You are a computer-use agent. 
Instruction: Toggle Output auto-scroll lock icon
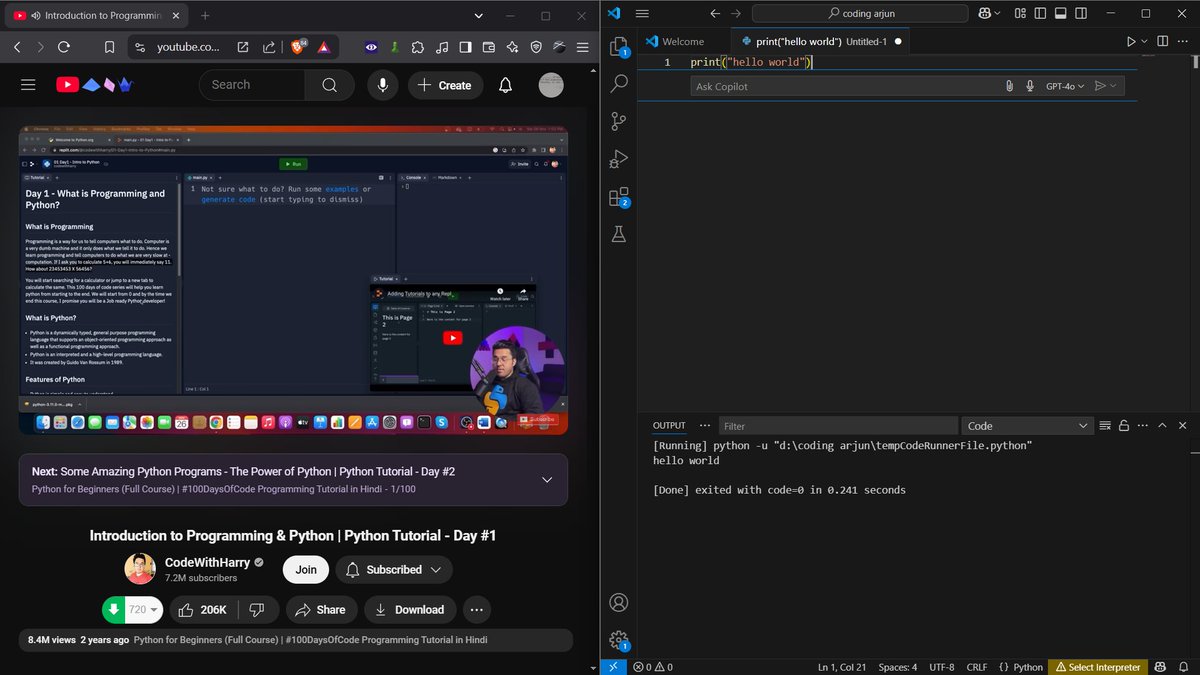click(1122, 425)
